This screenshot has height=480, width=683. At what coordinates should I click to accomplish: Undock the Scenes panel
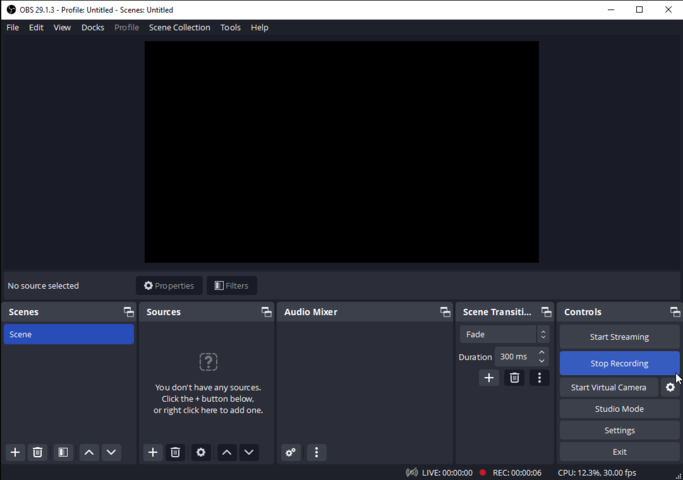pyautogui.click(x=128, y=312)
